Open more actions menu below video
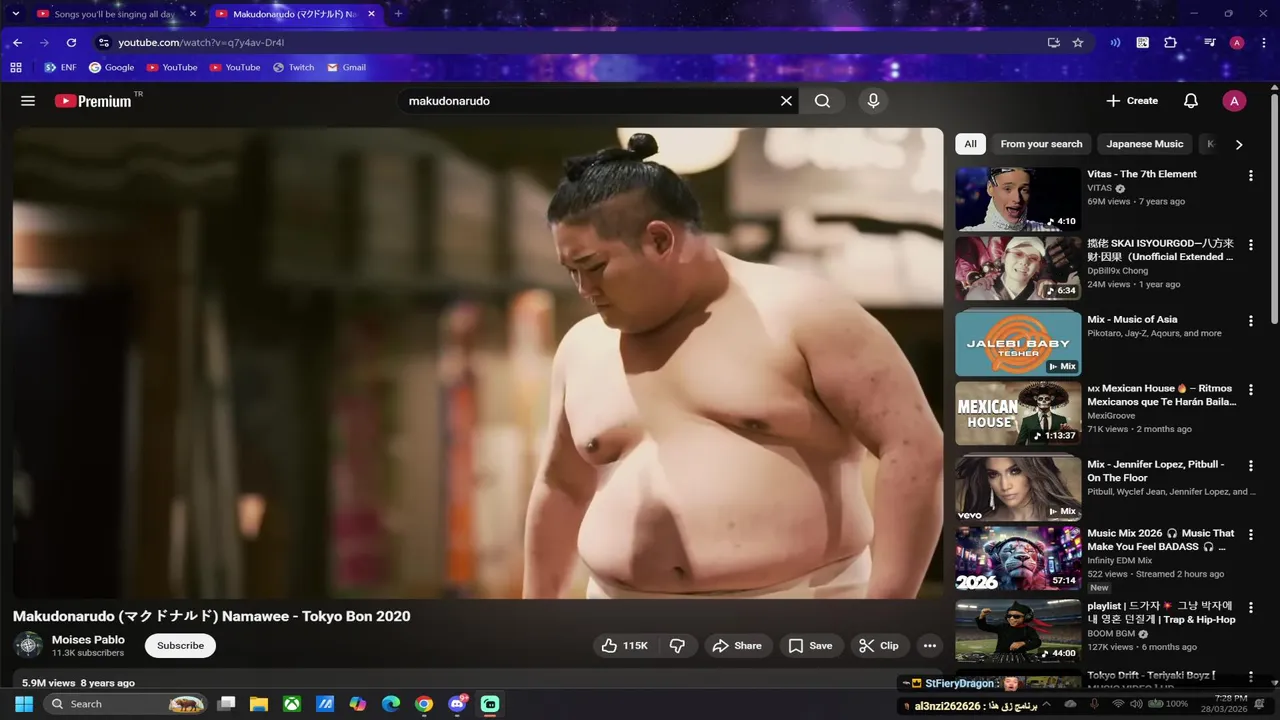 [x=930, y=646]
